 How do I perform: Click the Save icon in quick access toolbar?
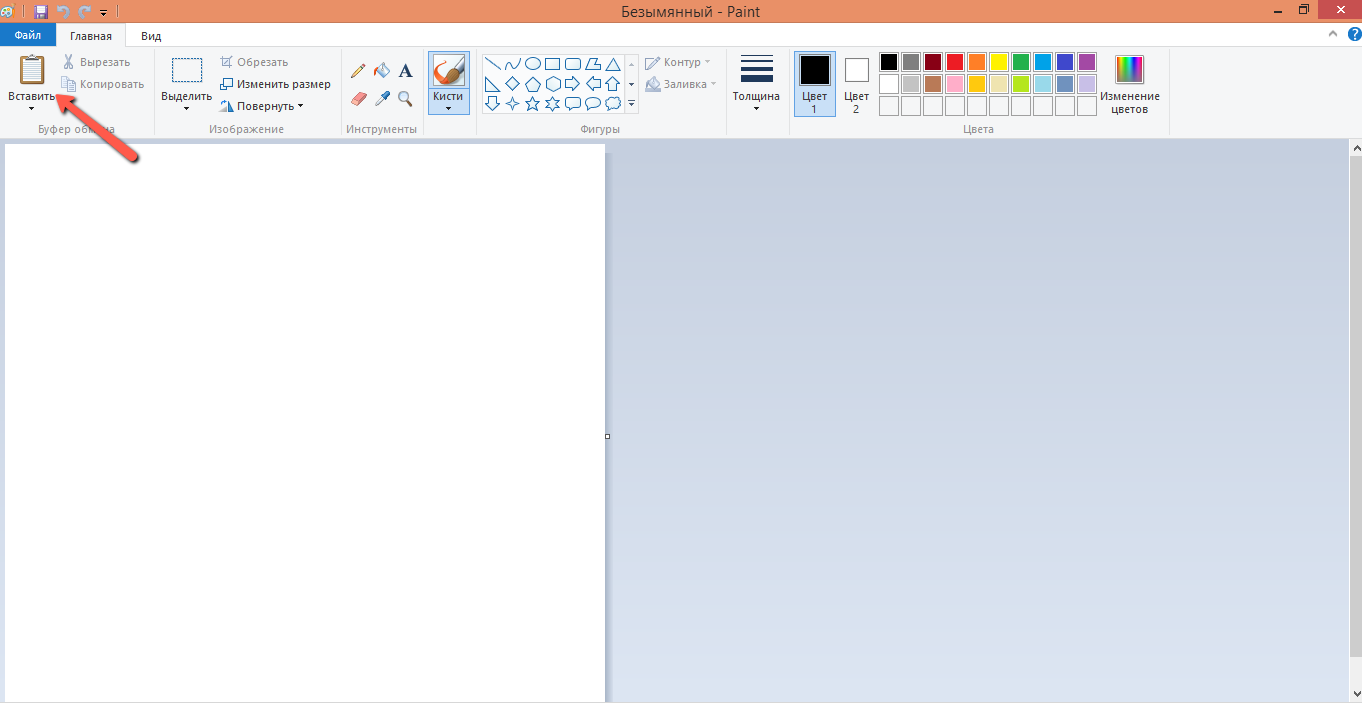[41, 12]
